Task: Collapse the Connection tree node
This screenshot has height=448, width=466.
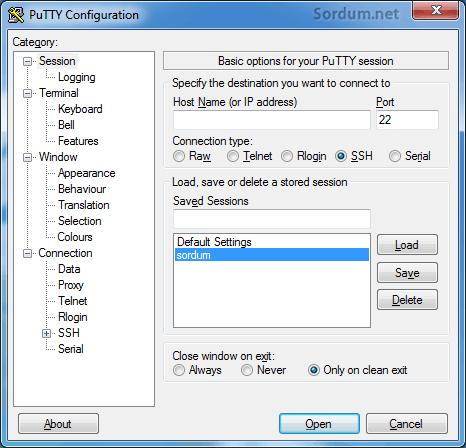Action: 27,253
